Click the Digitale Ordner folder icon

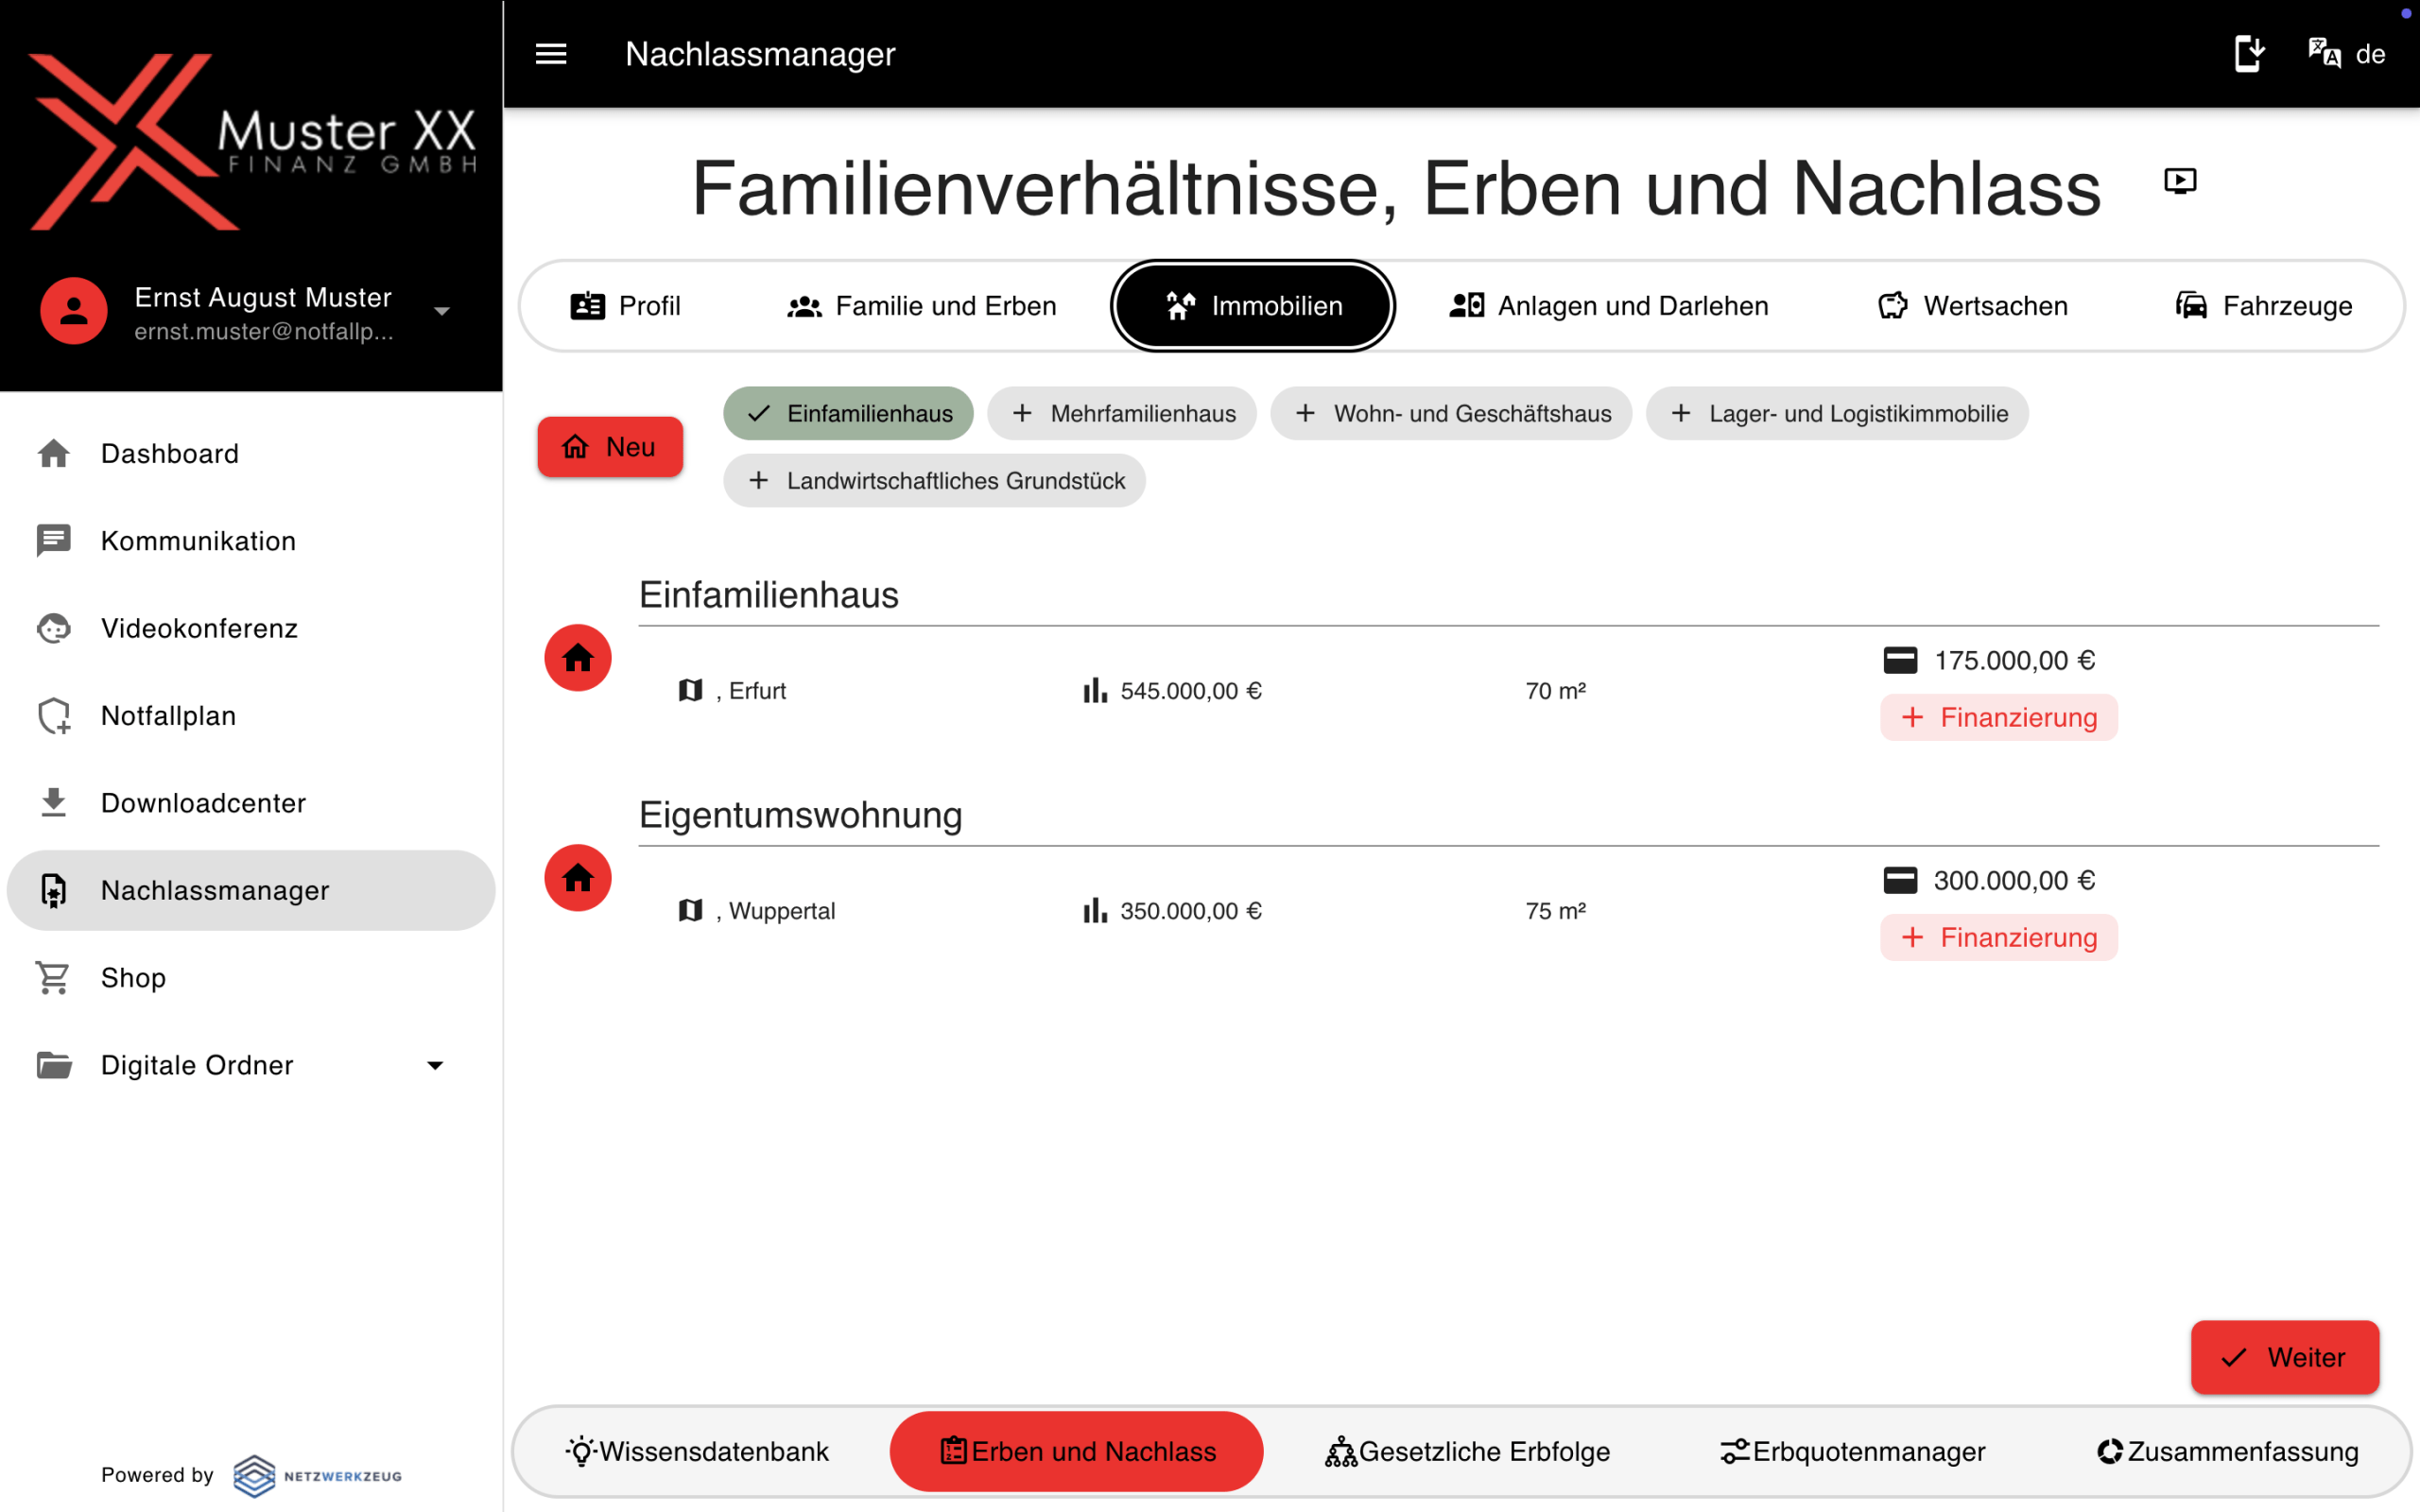tap(54, 1065)
